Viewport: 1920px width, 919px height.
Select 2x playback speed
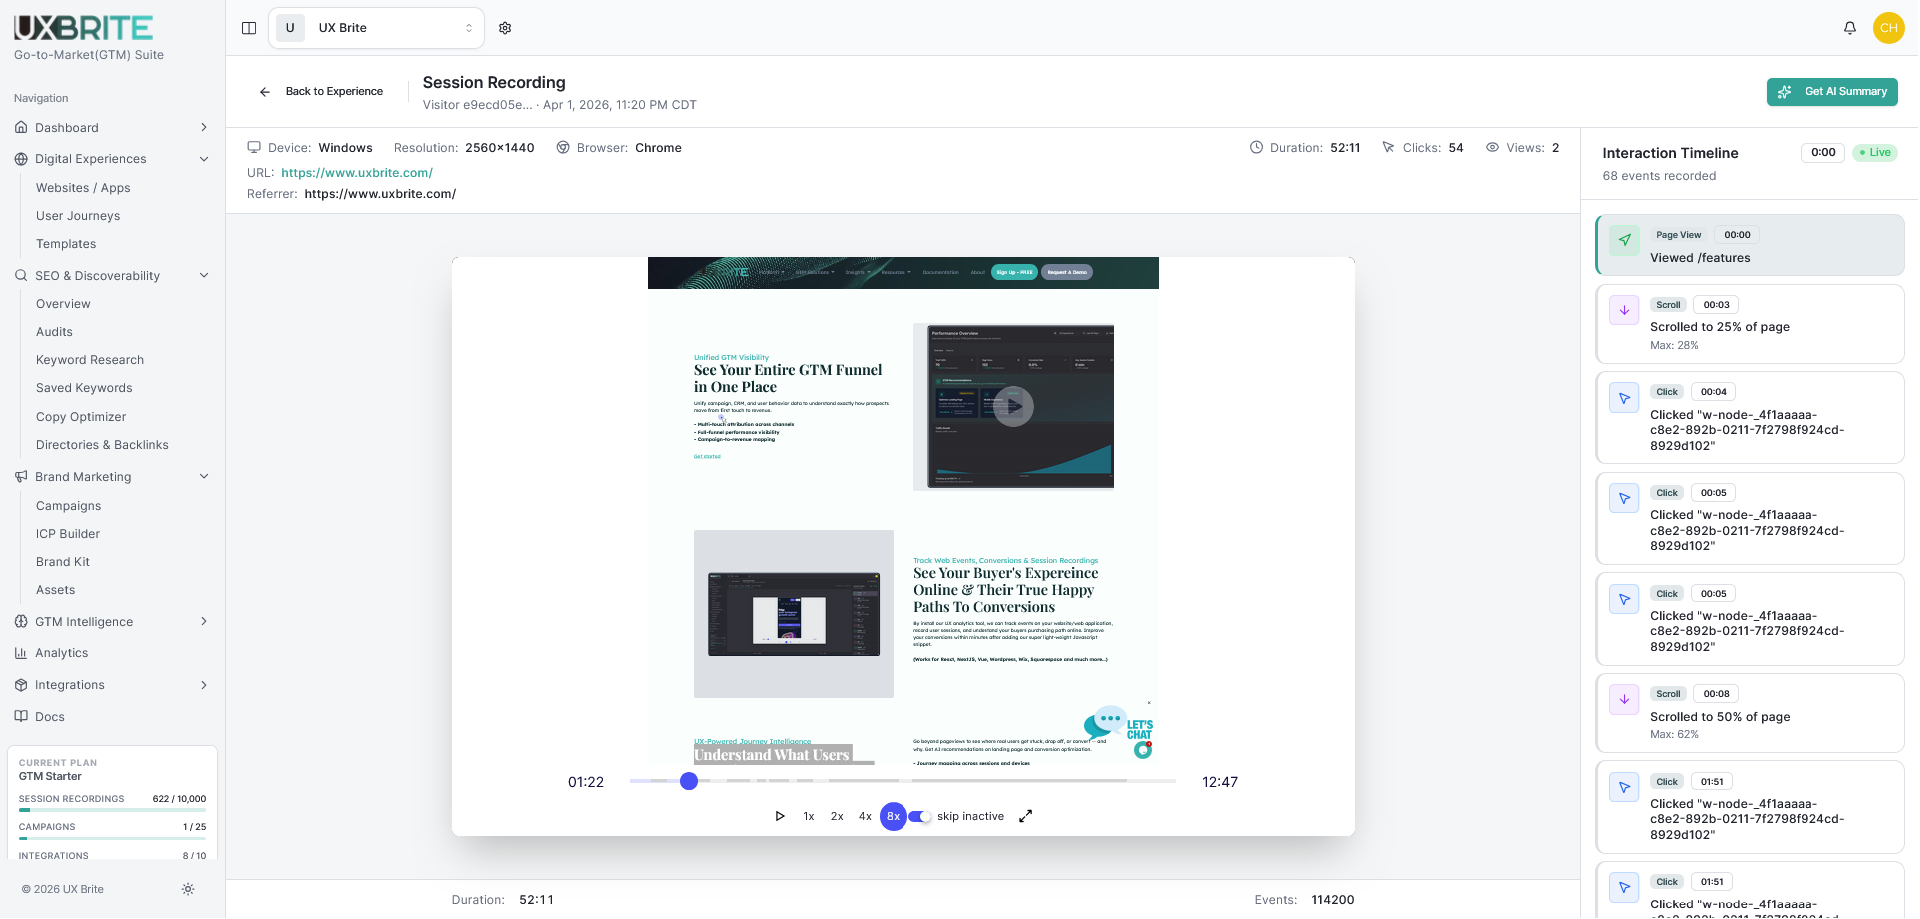pyautogui.click(x=837, y=816)
